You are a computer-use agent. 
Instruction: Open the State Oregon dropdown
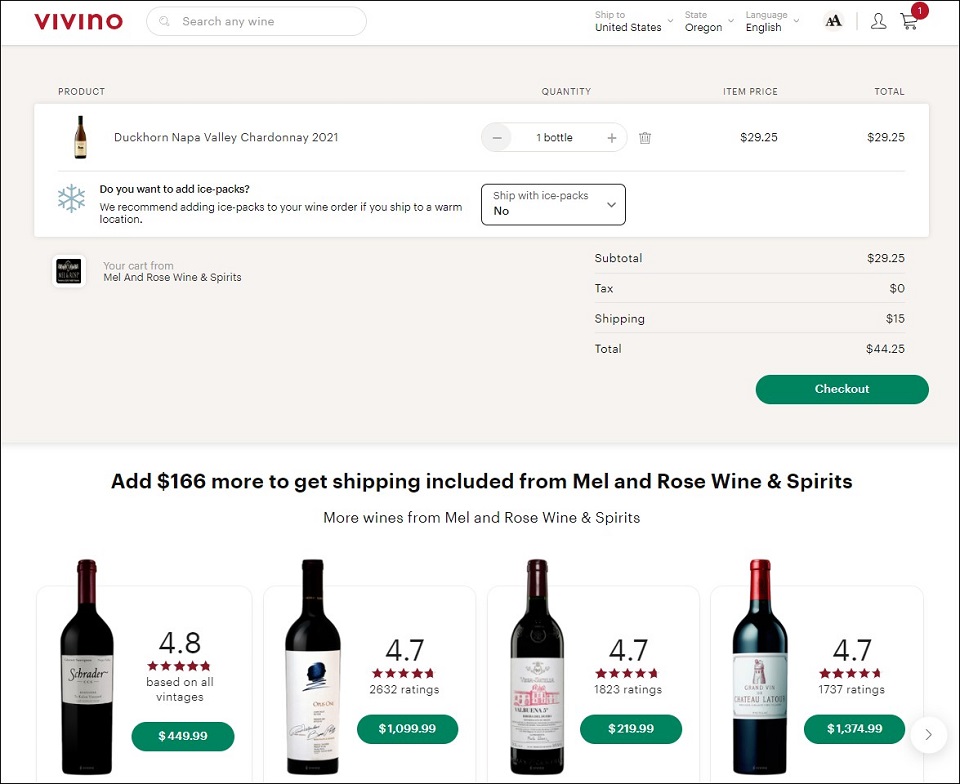[709, 21]
